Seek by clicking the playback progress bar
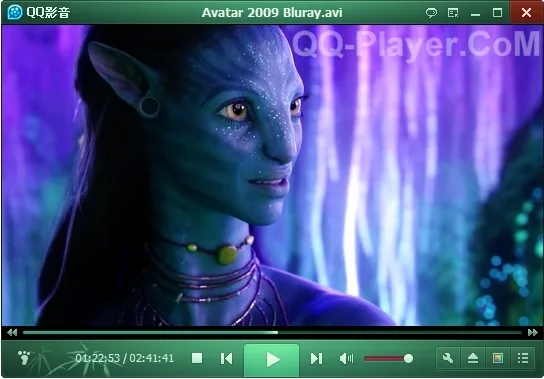 pyautogui.click(x=272, y=332)
